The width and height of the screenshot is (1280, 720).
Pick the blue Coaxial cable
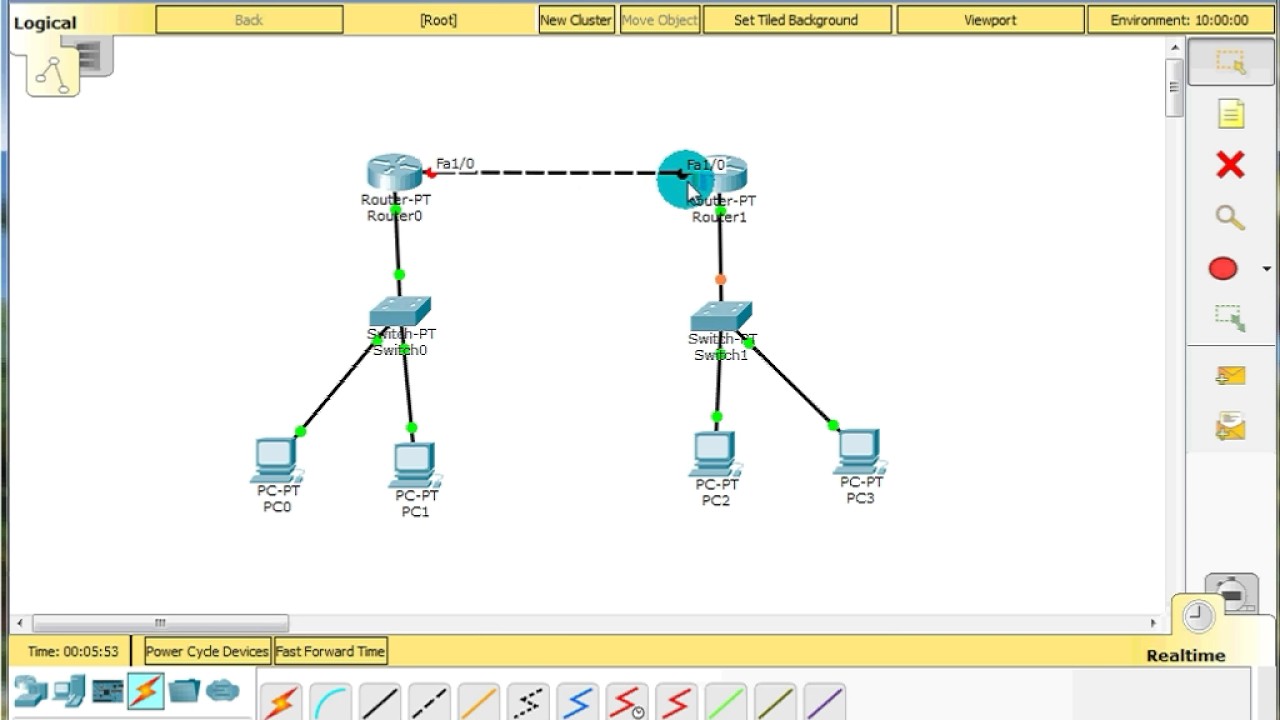click(578, 702)
